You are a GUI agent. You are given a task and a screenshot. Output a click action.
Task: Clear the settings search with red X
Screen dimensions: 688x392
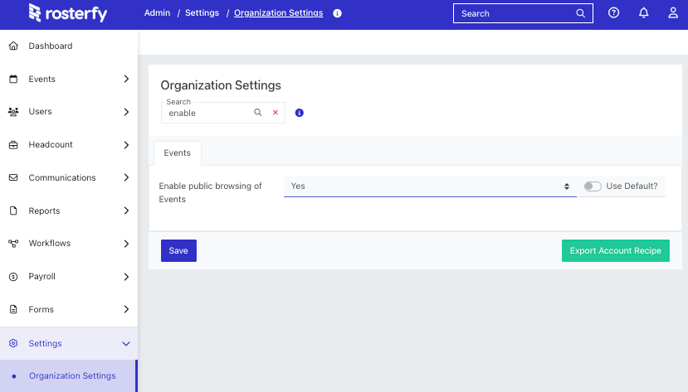tap(276, 112)
